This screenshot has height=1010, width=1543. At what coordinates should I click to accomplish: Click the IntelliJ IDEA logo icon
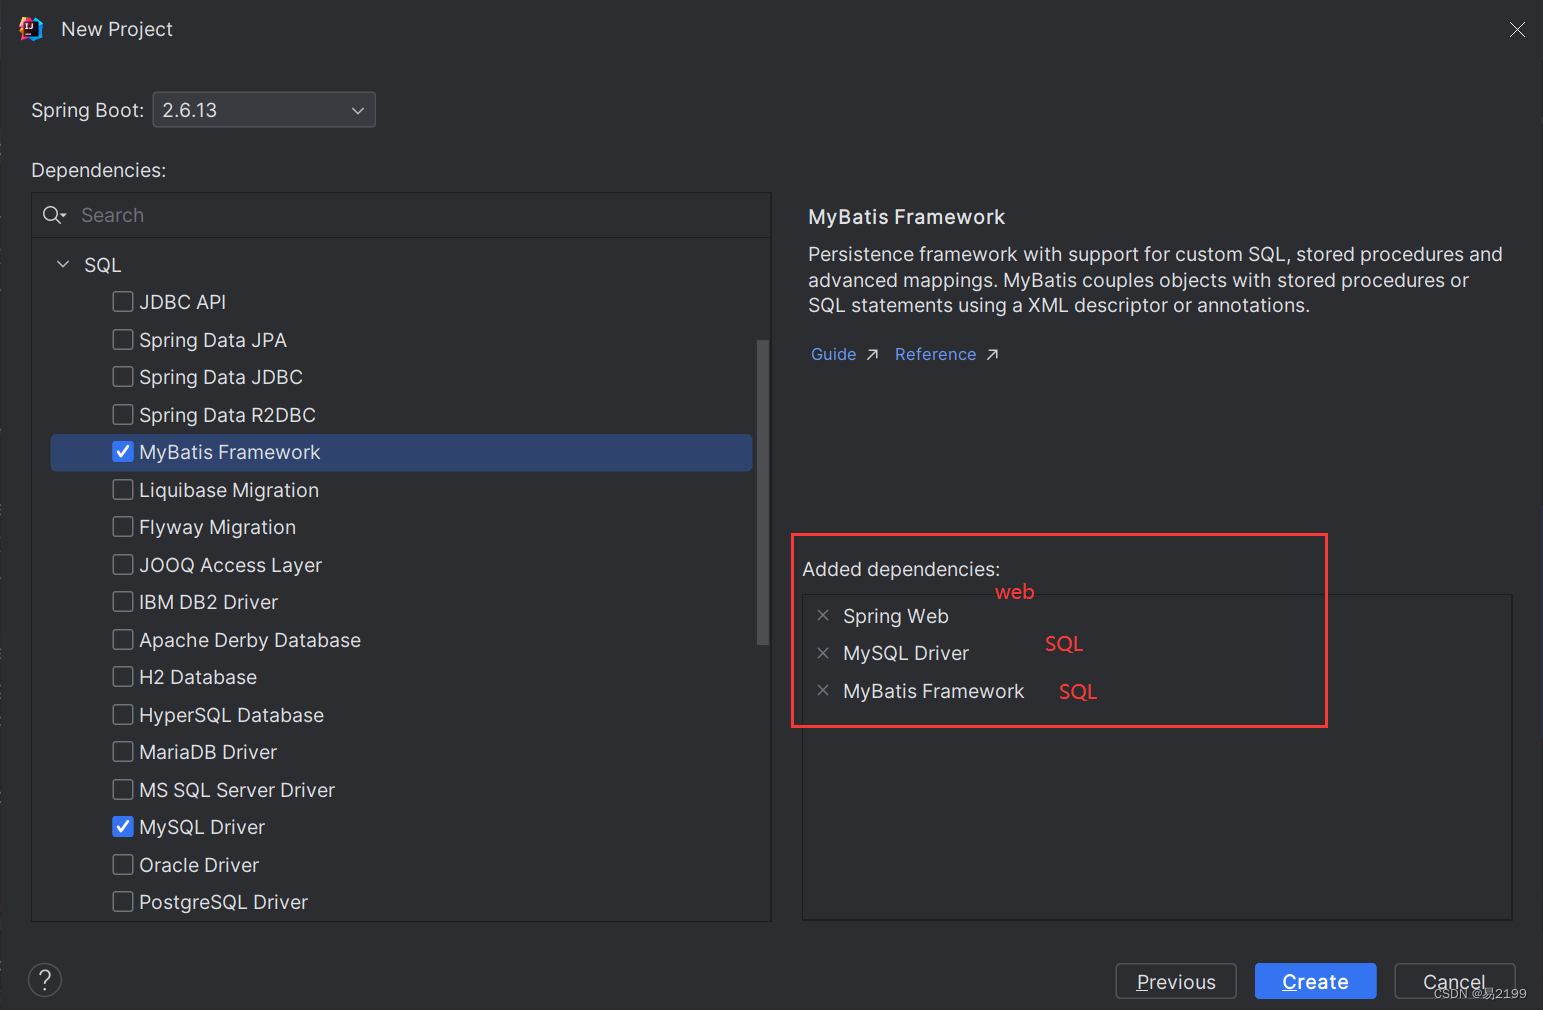pos(31,29)
